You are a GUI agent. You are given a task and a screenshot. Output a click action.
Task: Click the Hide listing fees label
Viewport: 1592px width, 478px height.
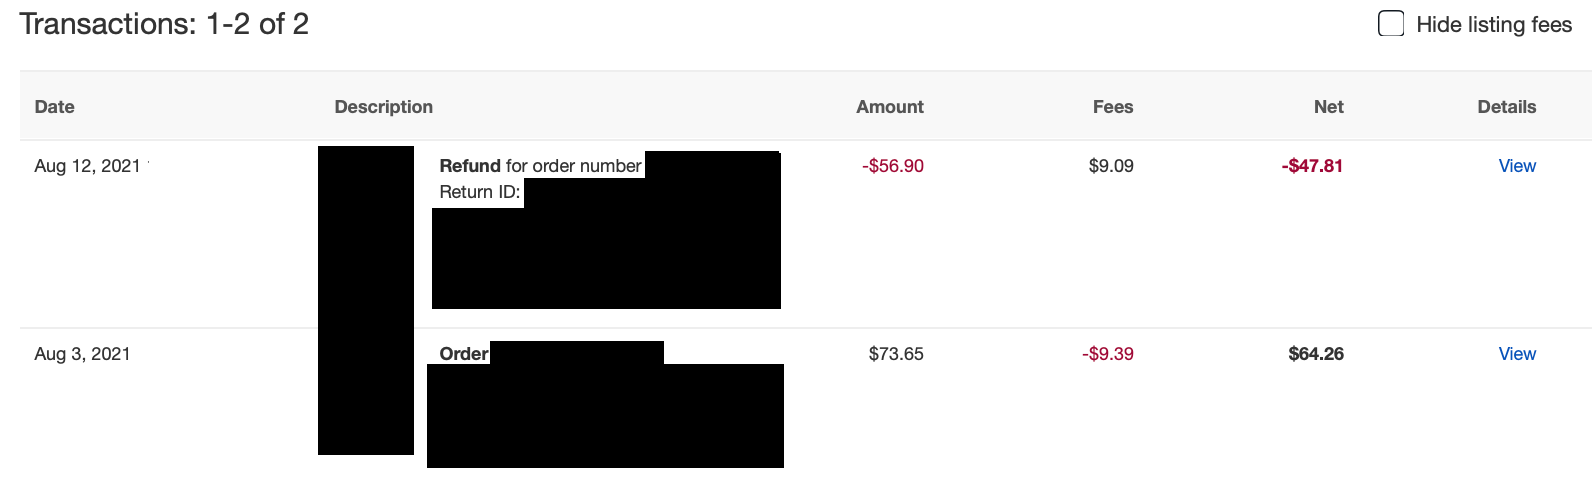[x=1494, y=25]
